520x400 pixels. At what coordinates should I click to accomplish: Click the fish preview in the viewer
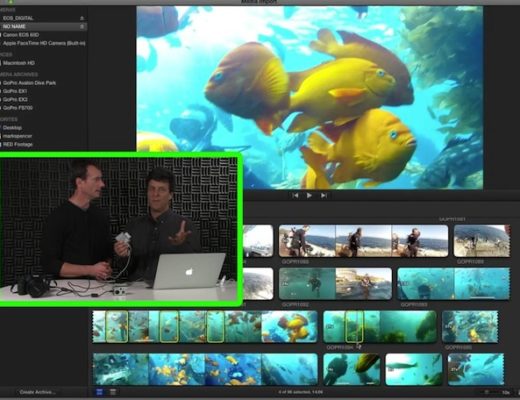click(310, 97)
